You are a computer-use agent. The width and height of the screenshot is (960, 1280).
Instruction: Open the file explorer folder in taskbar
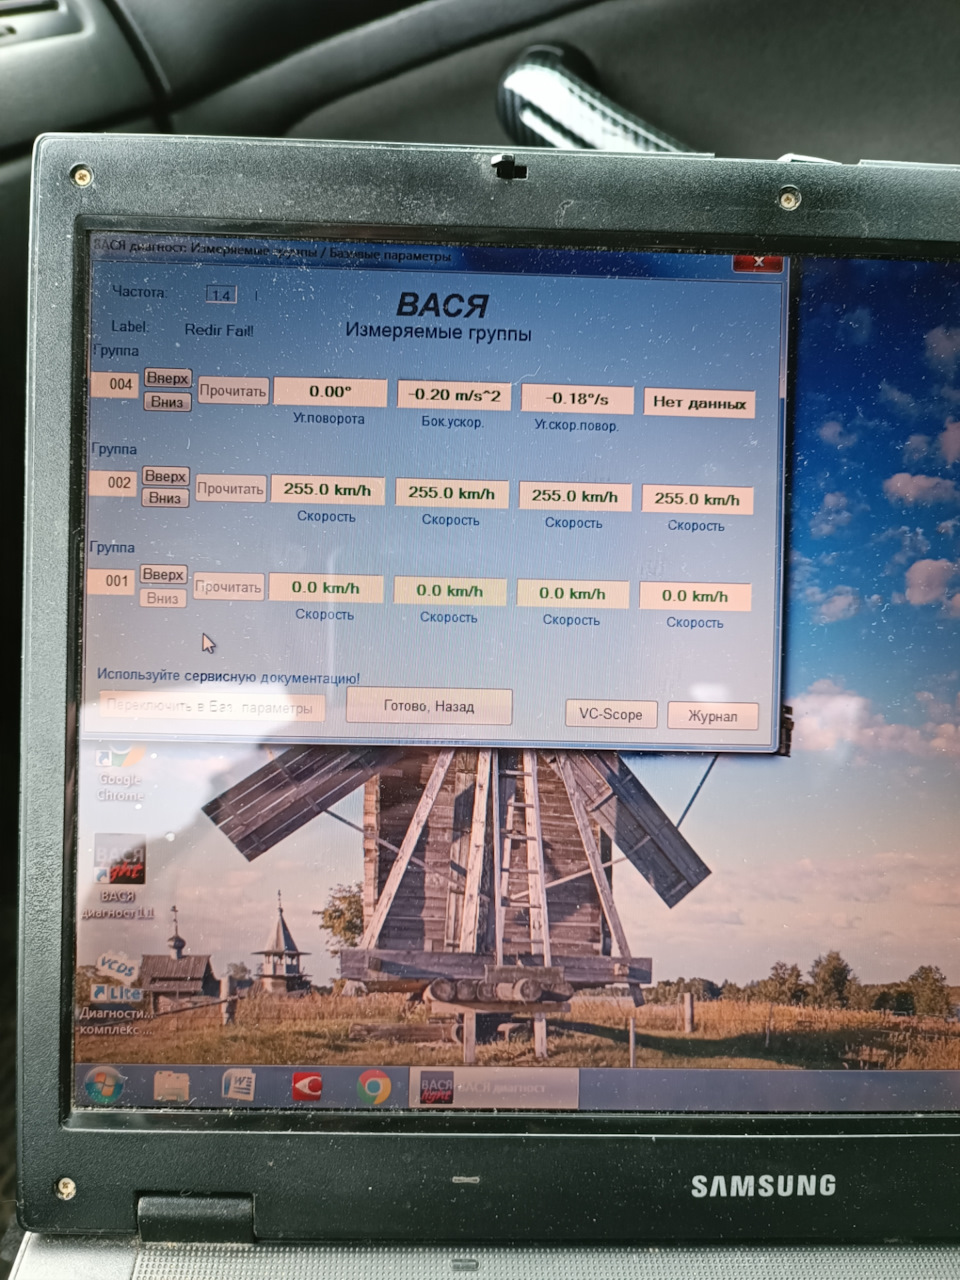pyautogui.click(x=171, y=1087)
